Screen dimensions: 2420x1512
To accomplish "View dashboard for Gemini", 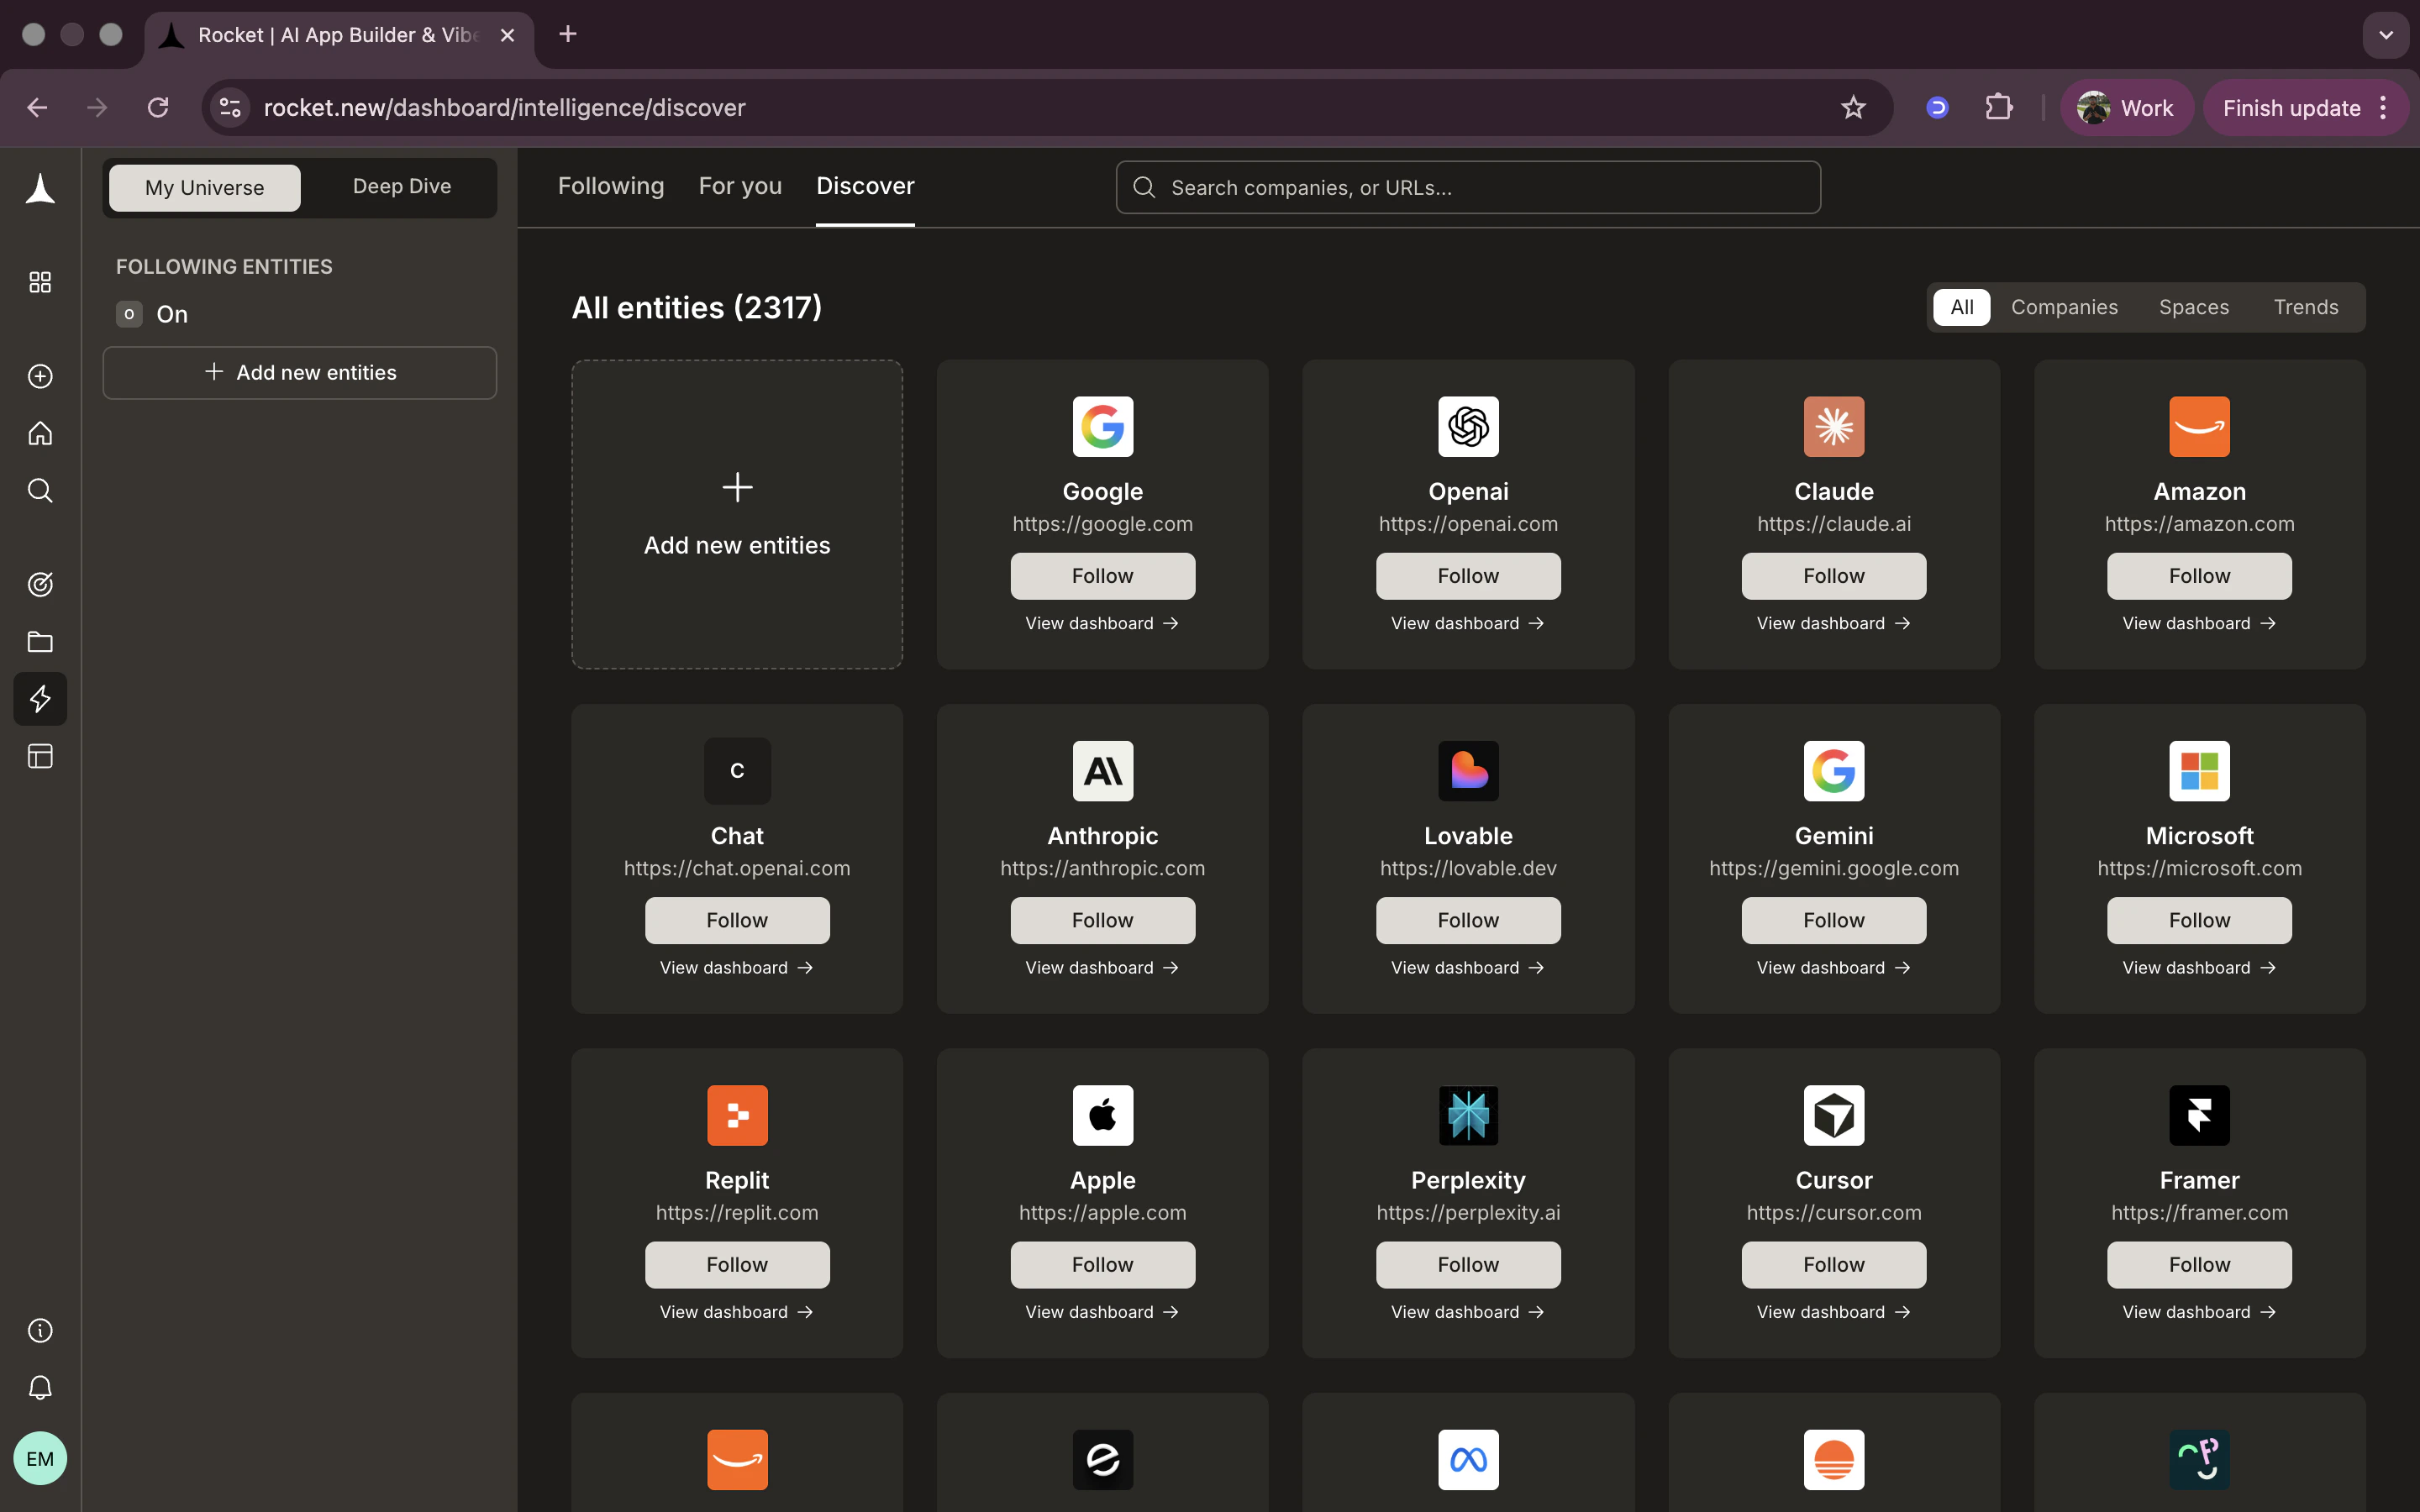I will tap(1833, 967).
